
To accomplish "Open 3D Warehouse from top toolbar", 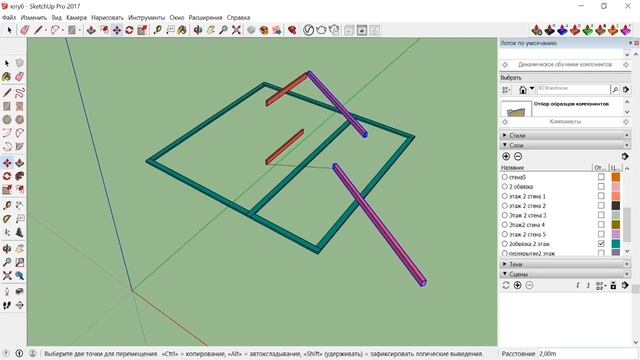I will (x=264, y=30).
